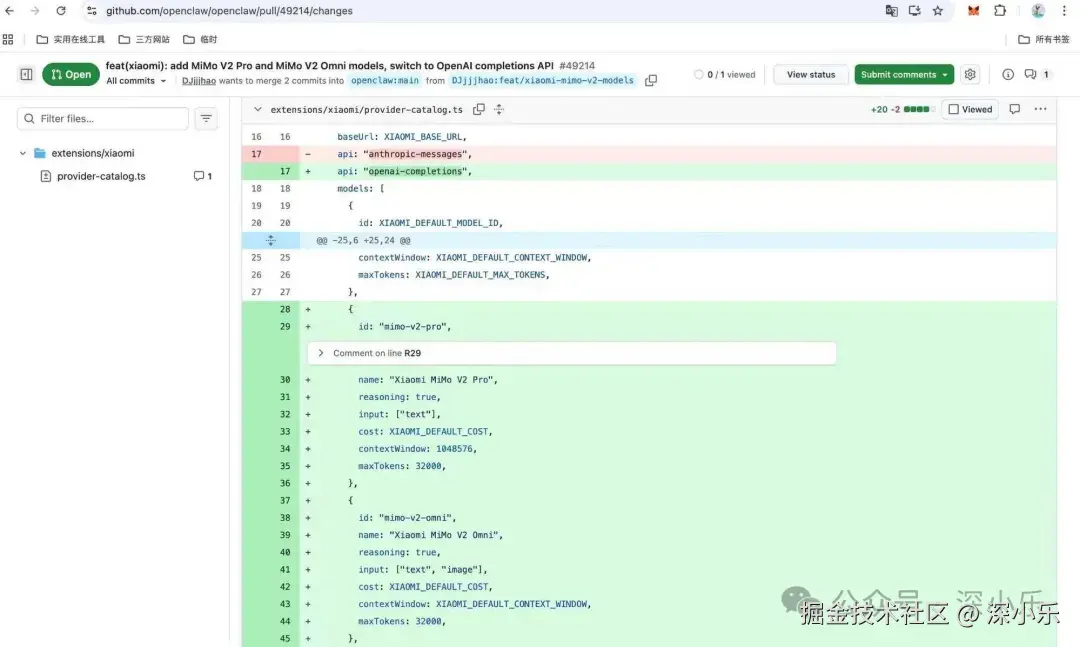
Task: Open 实用在线工具 bookmark folder
Action: [x=70, y=39]
